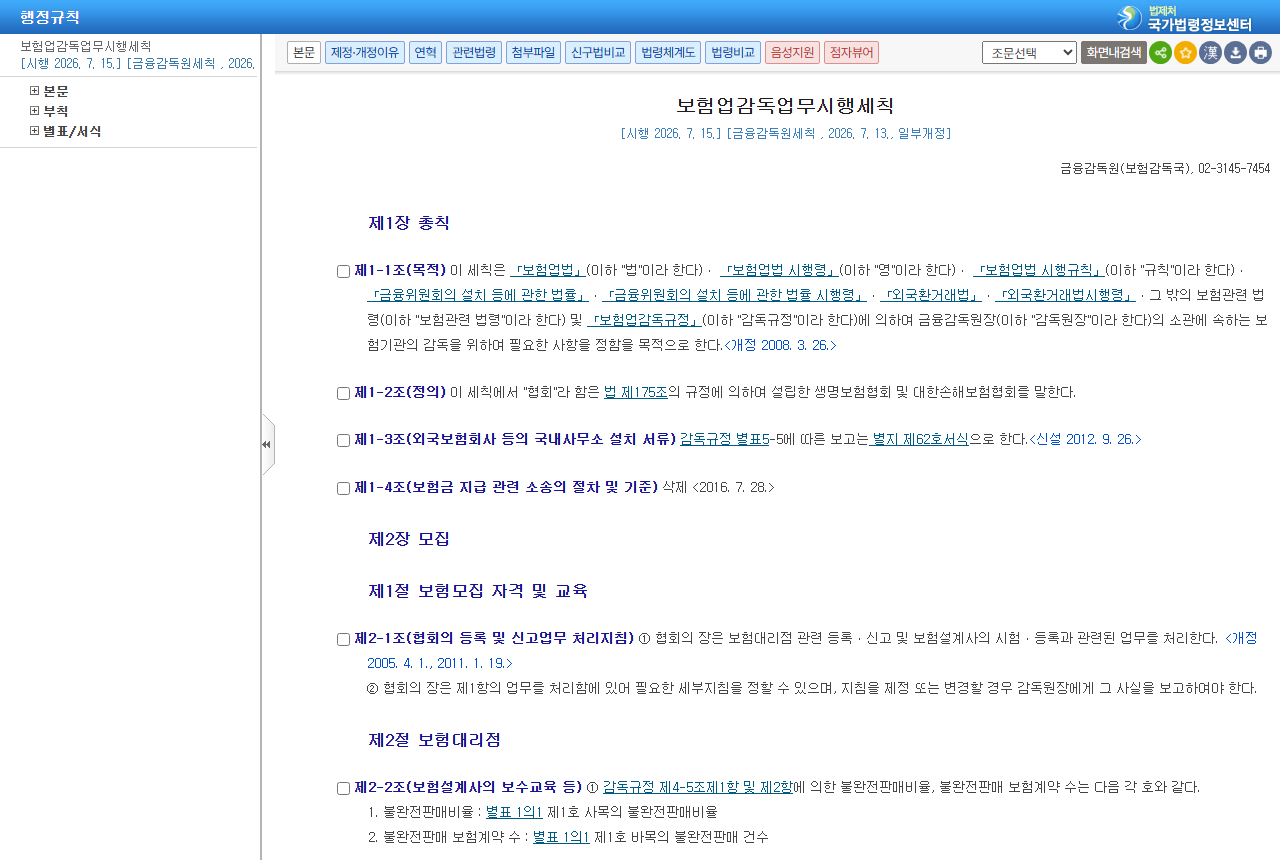1280x860 pixels.
Task: Add page to favorites with star icon
Action: click(1185, 53)
